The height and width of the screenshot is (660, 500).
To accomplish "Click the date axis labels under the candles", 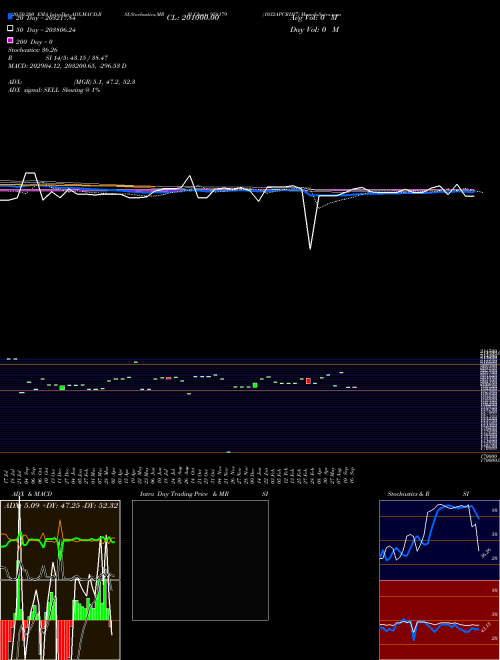I will [x=179, y=475].
